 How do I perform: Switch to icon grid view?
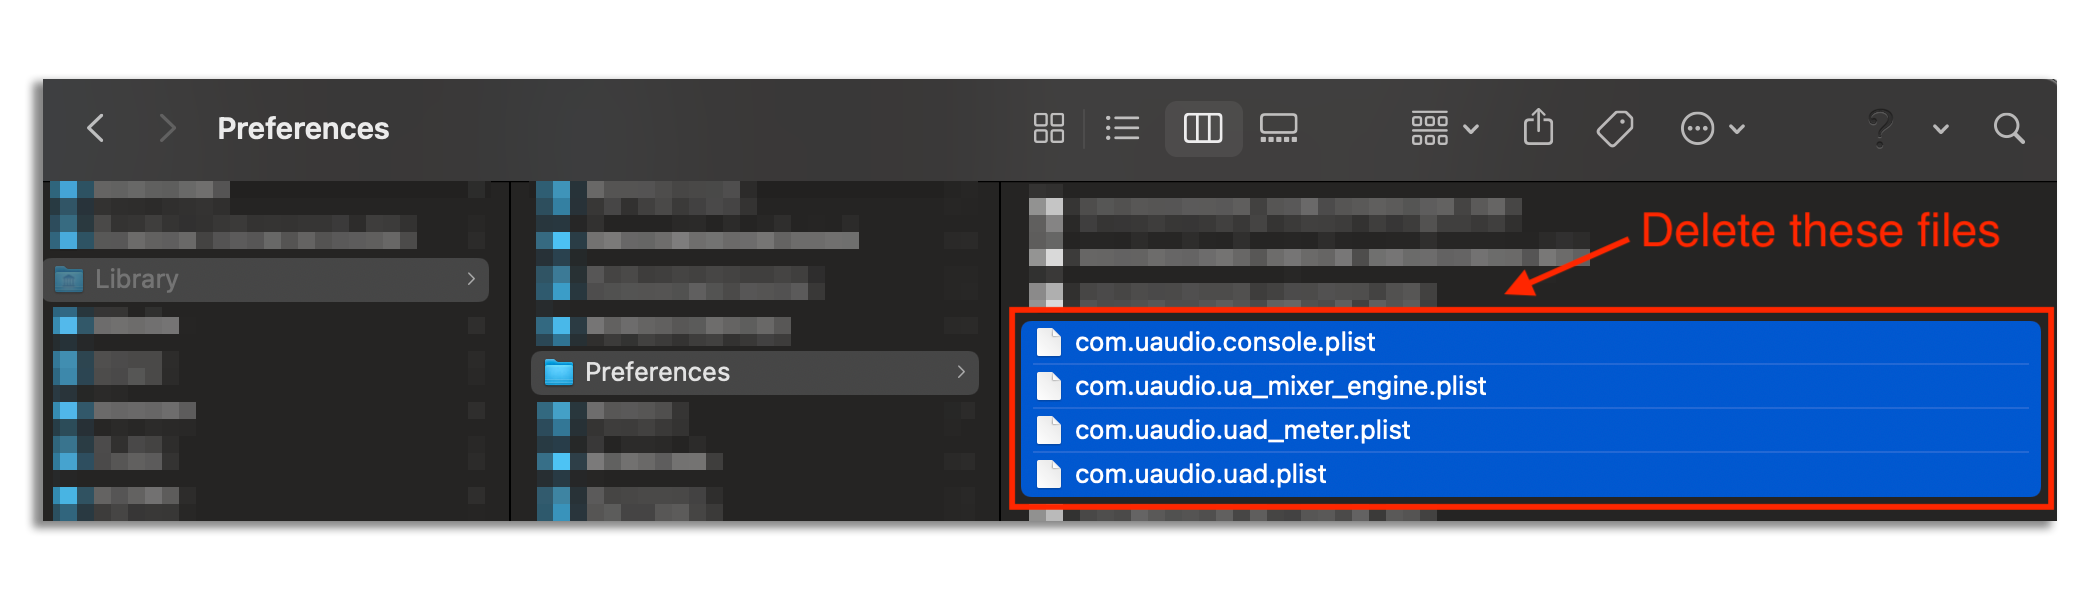(1048, 128)
